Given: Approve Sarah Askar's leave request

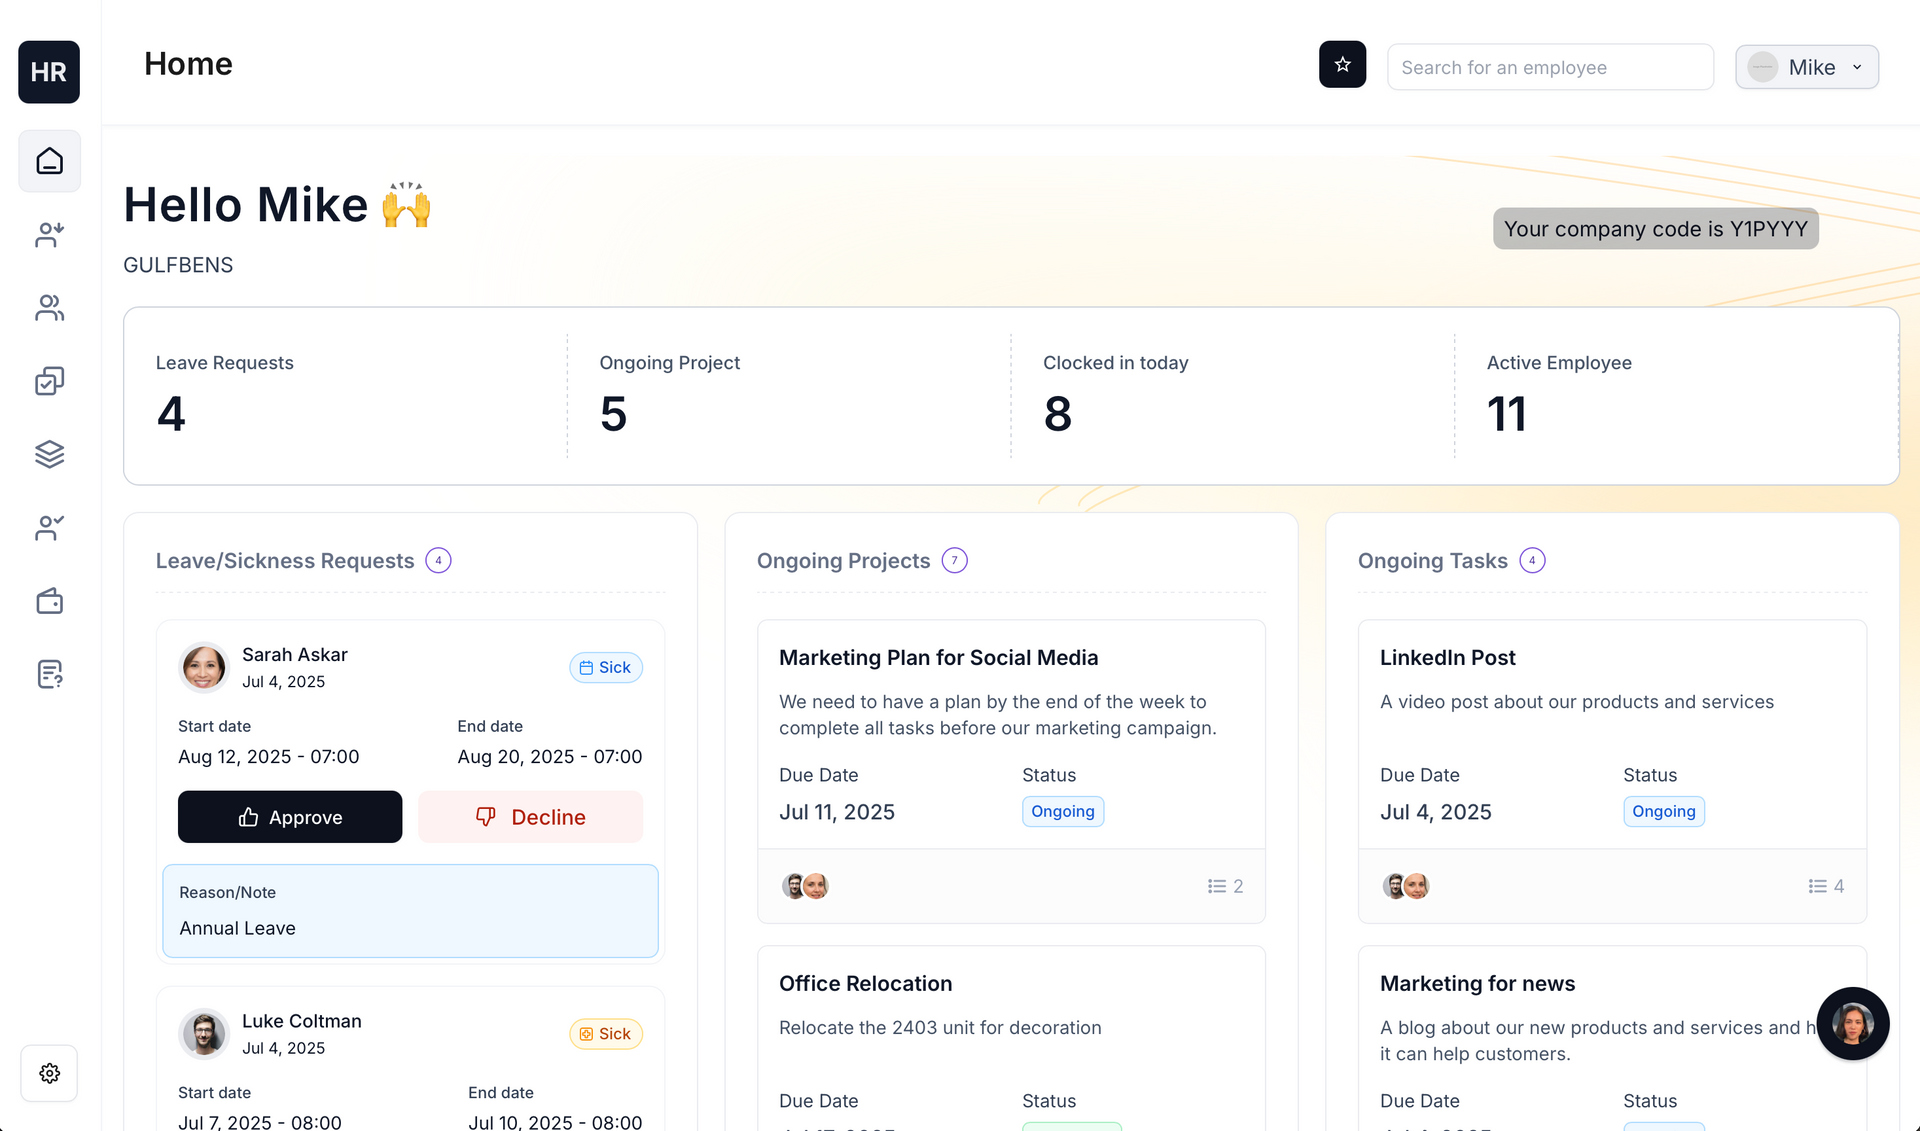Looking at the screenshot, I should [290, 817].
